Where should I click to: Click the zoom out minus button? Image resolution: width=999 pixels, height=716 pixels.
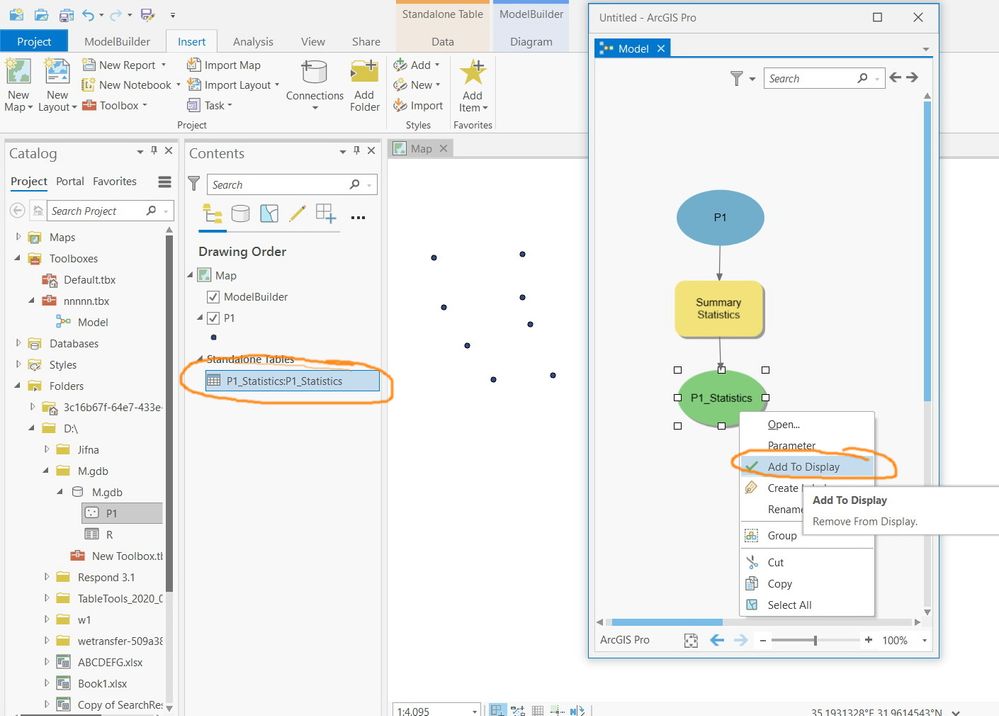763,640
